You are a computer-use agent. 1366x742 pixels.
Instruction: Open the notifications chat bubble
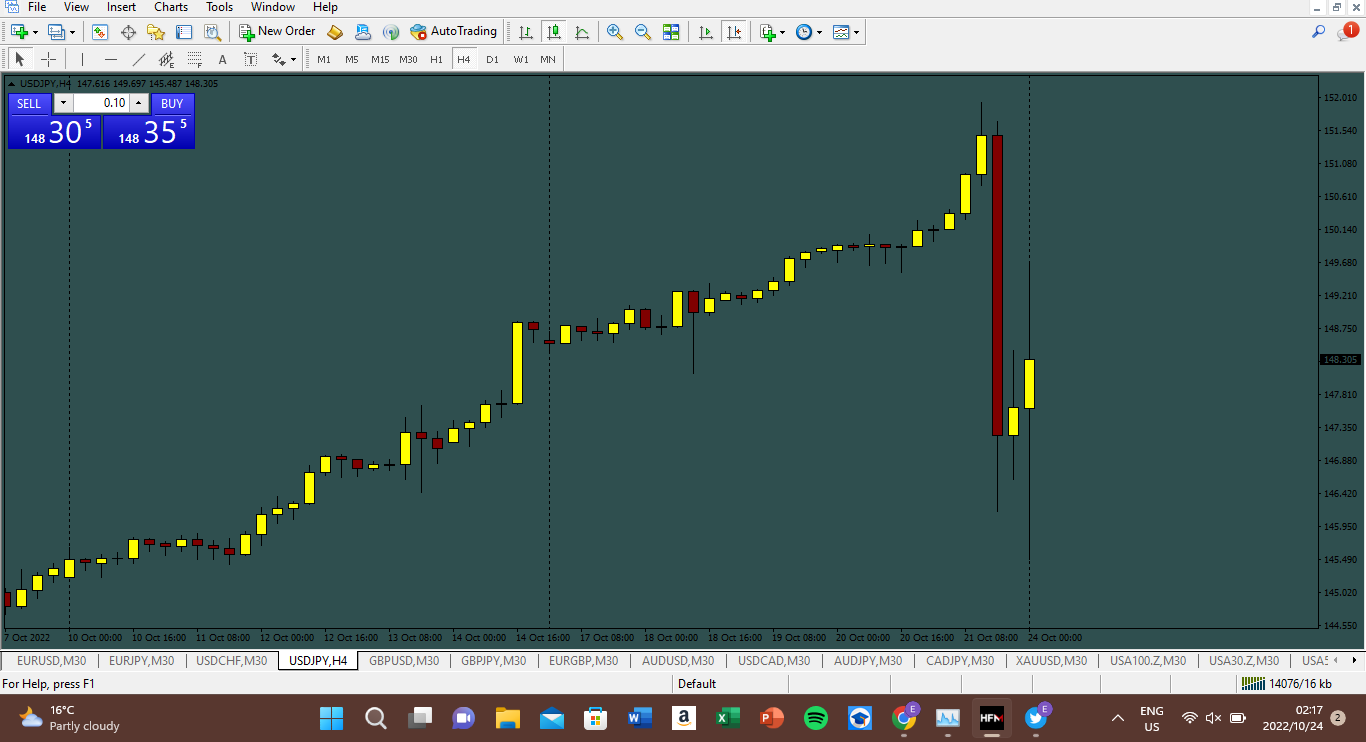(x=1346, y=32)
